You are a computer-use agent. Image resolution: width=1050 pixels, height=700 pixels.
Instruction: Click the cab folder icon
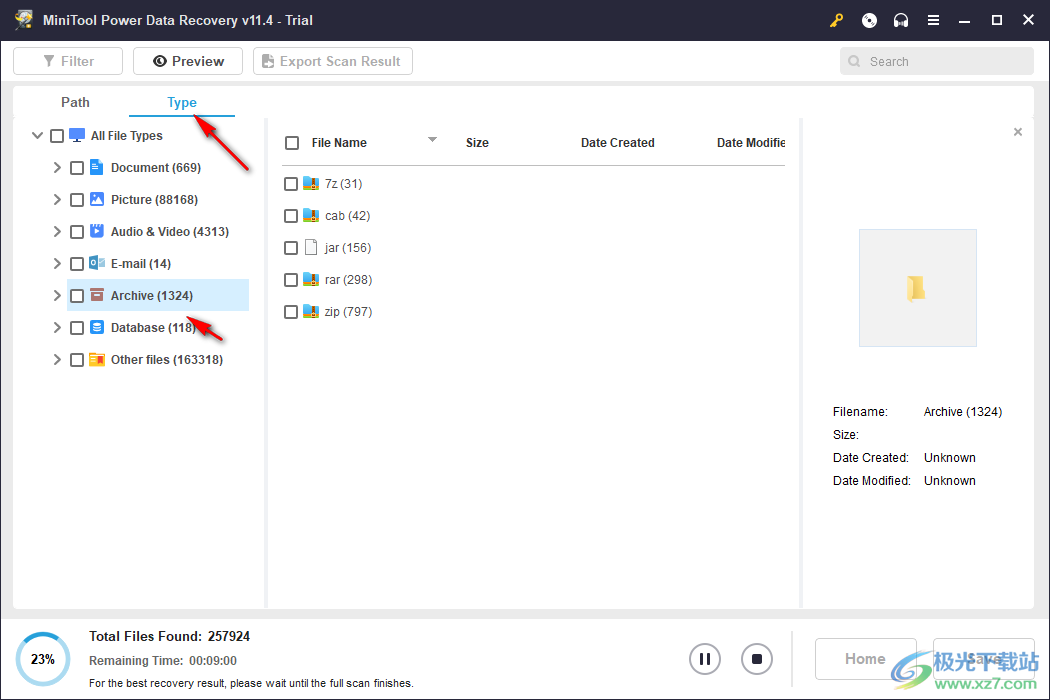pos(311,215)
